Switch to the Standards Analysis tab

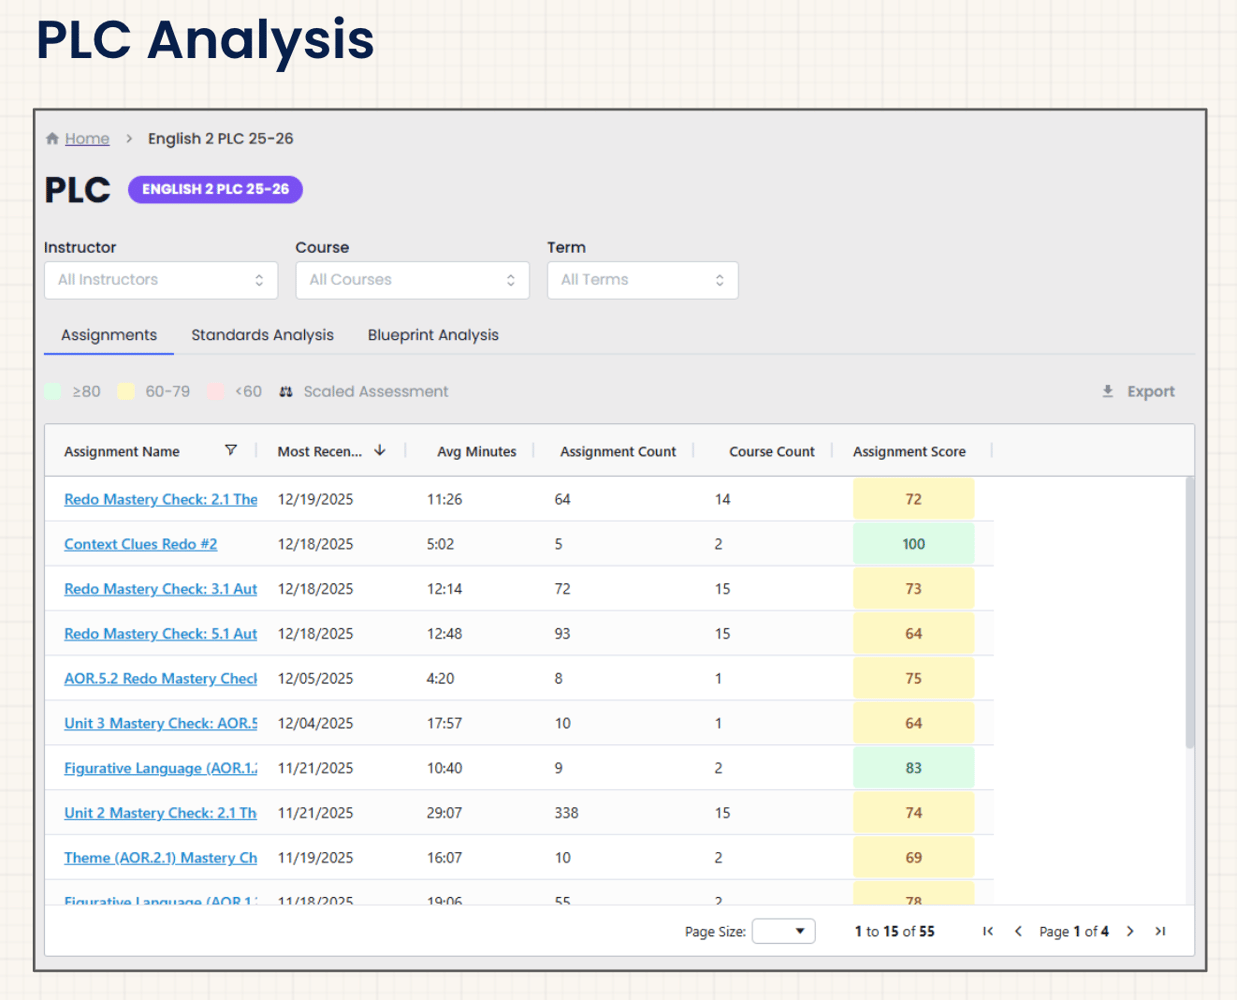(262, 335)
